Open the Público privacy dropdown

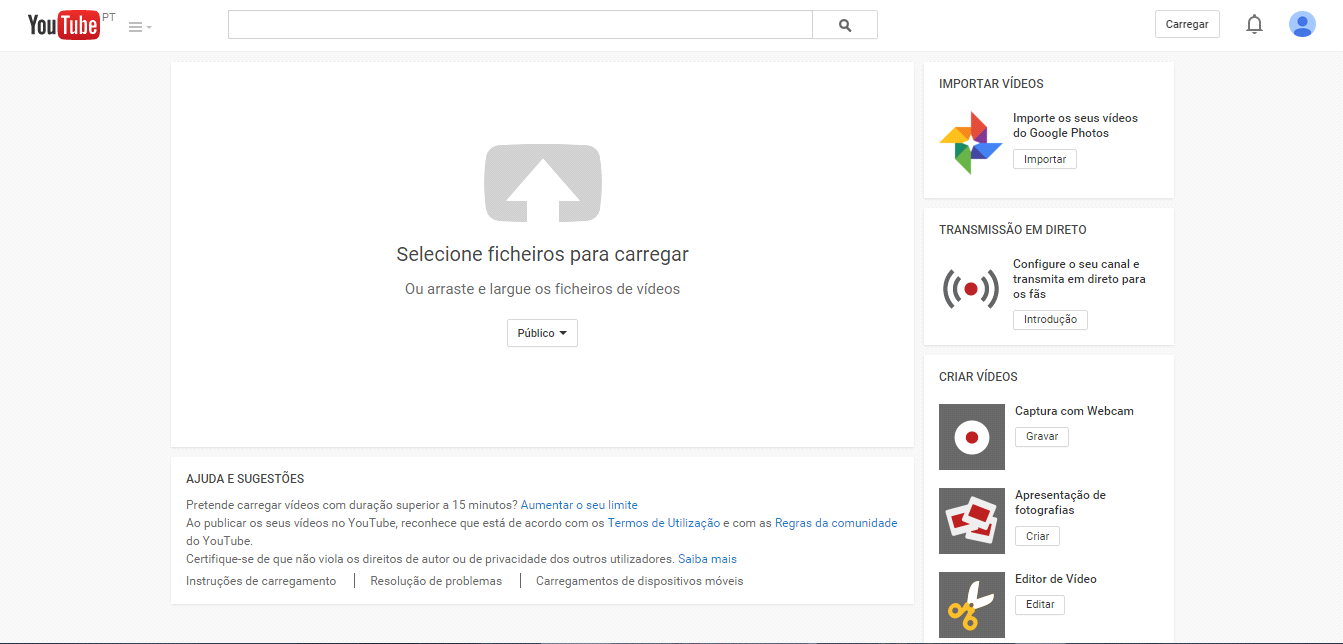(x=542, y=333)
